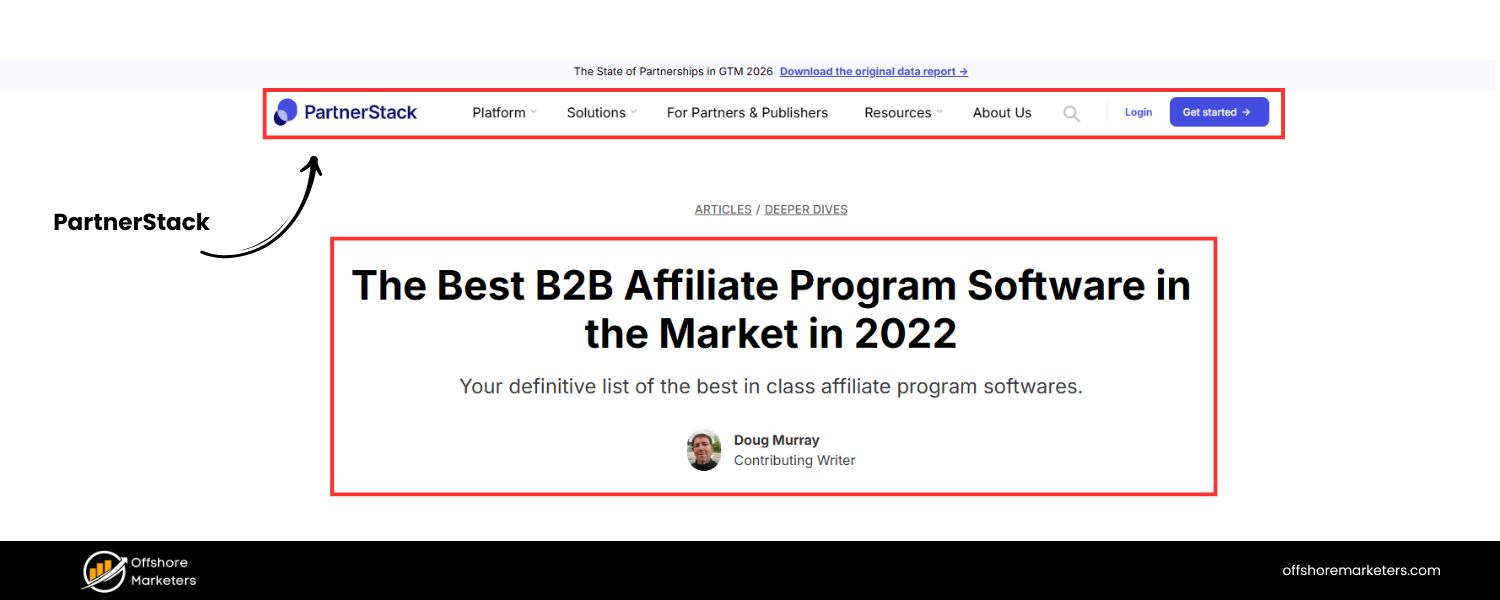Click the PartnerStack logo

point(346,112)
